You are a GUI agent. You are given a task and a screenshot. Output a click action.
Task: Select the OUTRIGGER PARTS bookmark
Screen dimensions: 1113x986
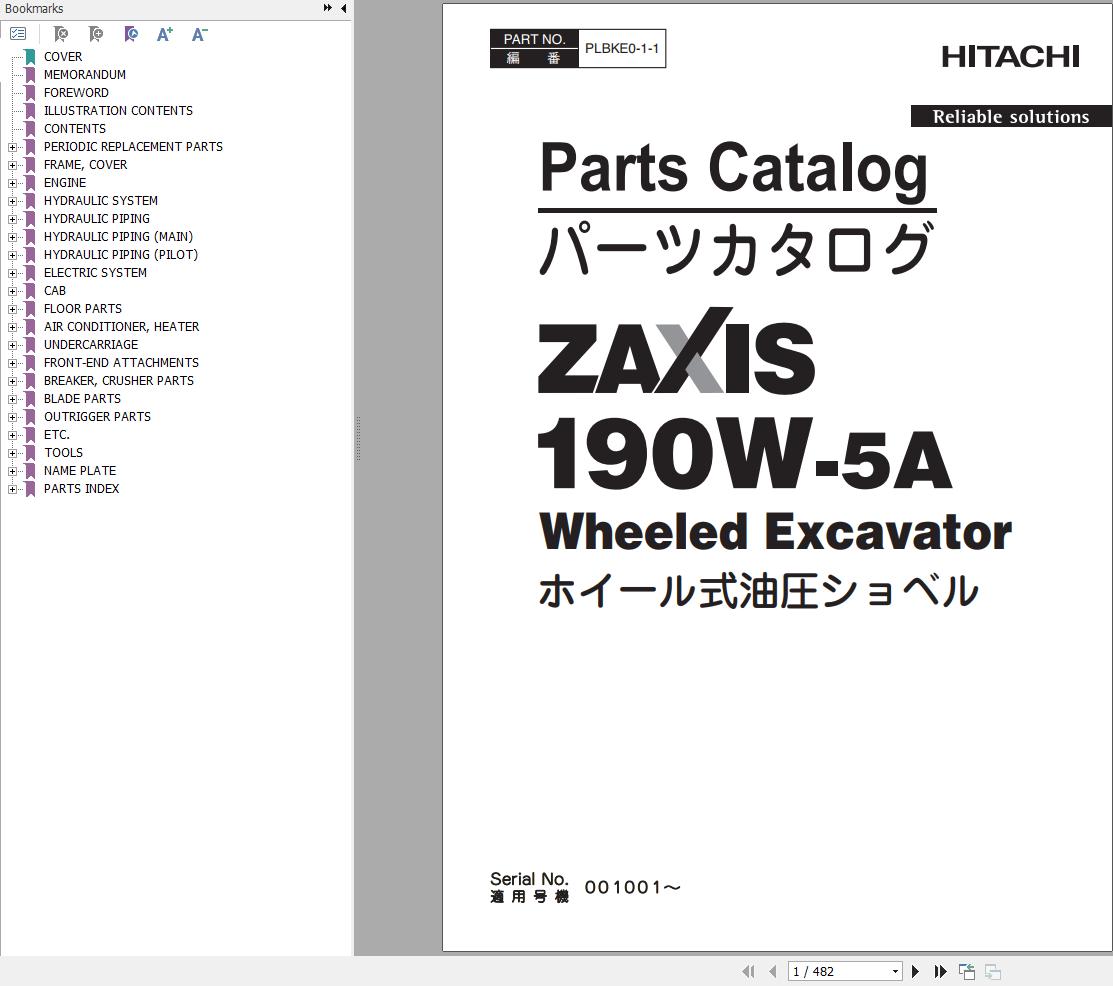pyautogui.click(x=97, y=417)
